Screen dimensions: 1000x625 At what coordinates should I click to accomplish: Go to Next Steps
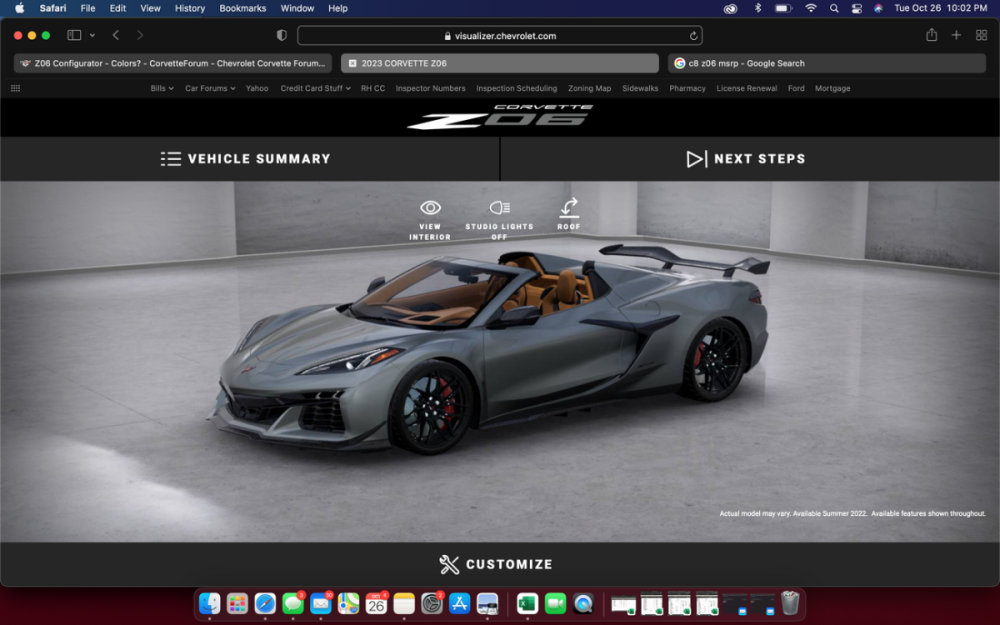coord(746,159)
